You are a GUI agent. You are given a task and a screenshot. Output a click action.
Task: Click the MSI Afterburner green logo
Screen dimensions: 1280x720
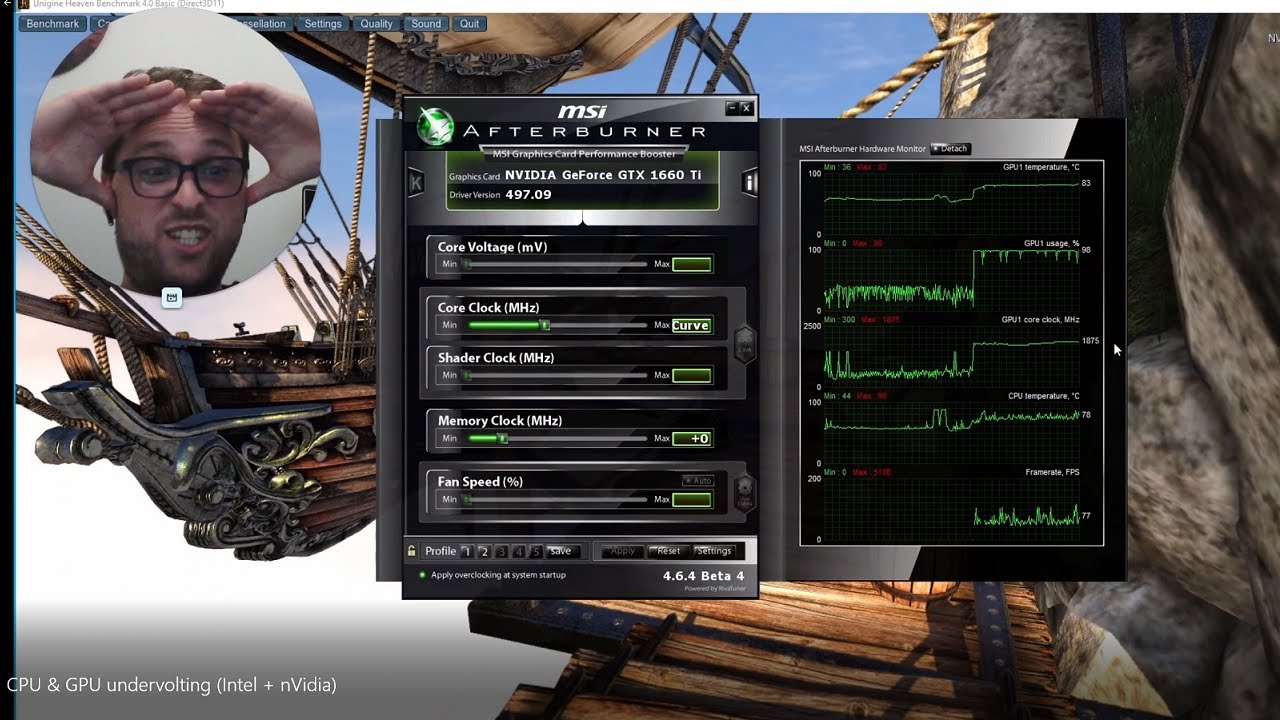435,126
